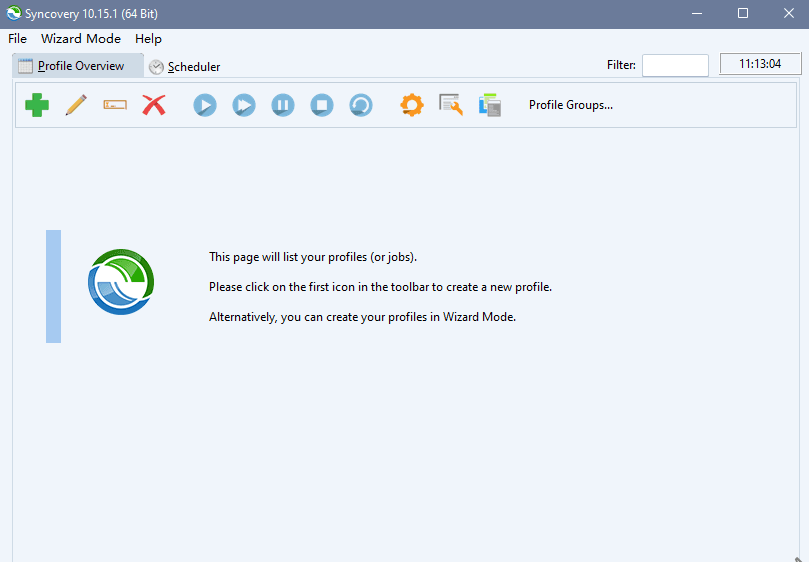Open the log search wrench icon
Screen dimensions: 809x562
pyautogui.click(x=451, y=105)
